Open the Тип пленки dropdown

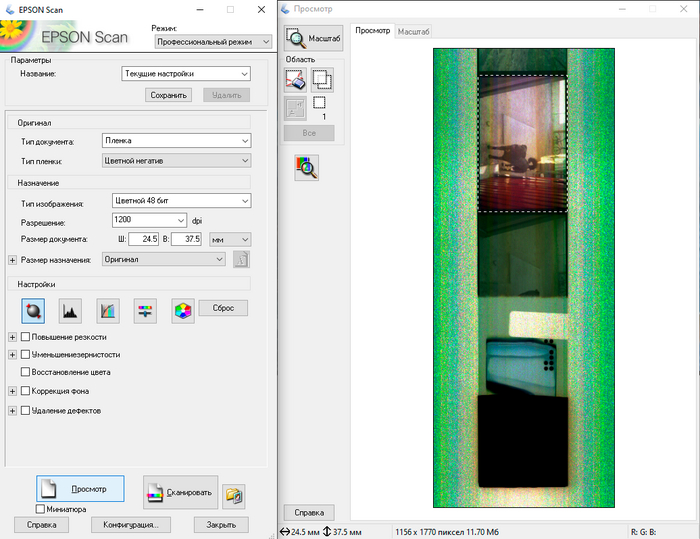(x=176, y=160)
